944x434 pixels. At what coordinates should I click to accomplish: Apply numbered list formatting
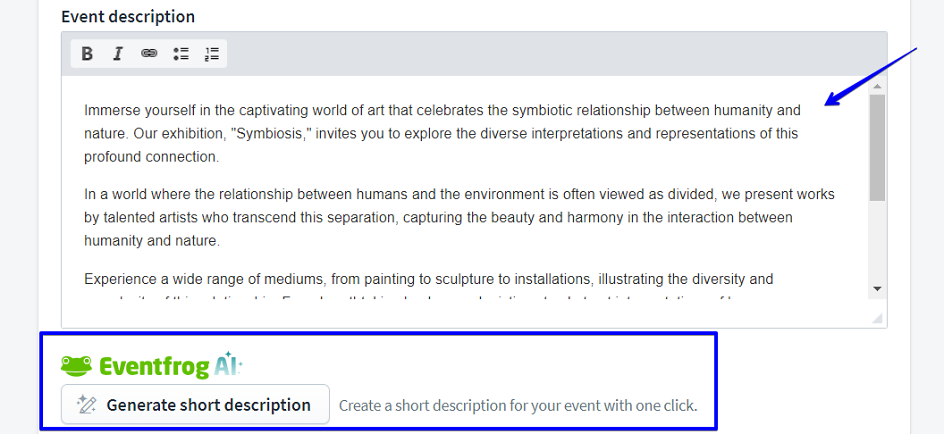211,54
